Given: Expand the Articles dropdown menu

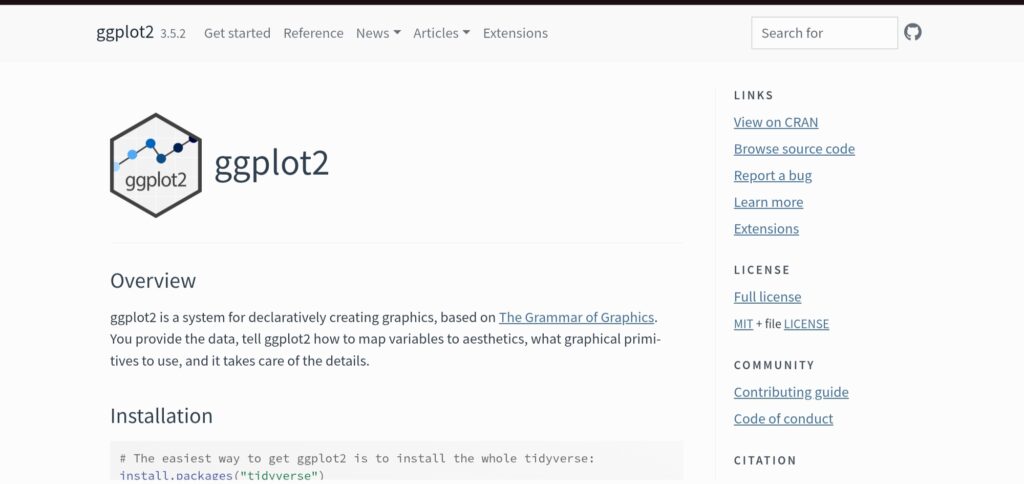Looking at the screenshot, I should (441, 33).
